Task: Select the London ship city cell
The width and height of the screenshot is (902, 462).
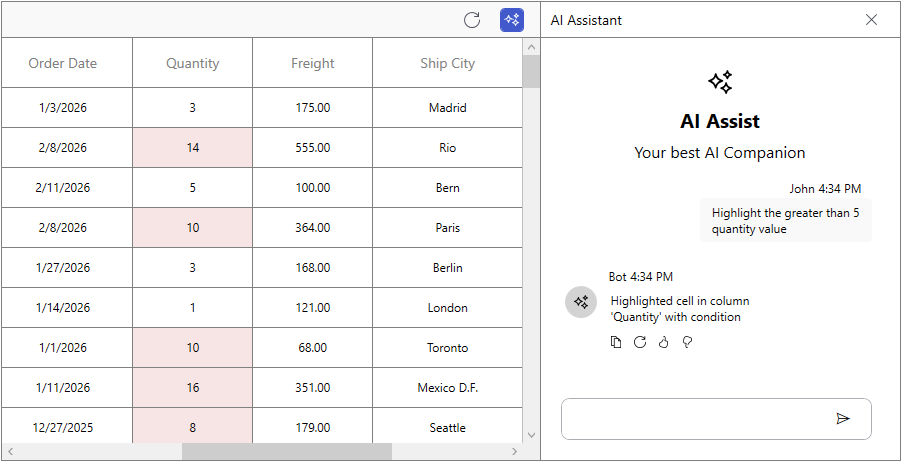Action: pos(448,308)
